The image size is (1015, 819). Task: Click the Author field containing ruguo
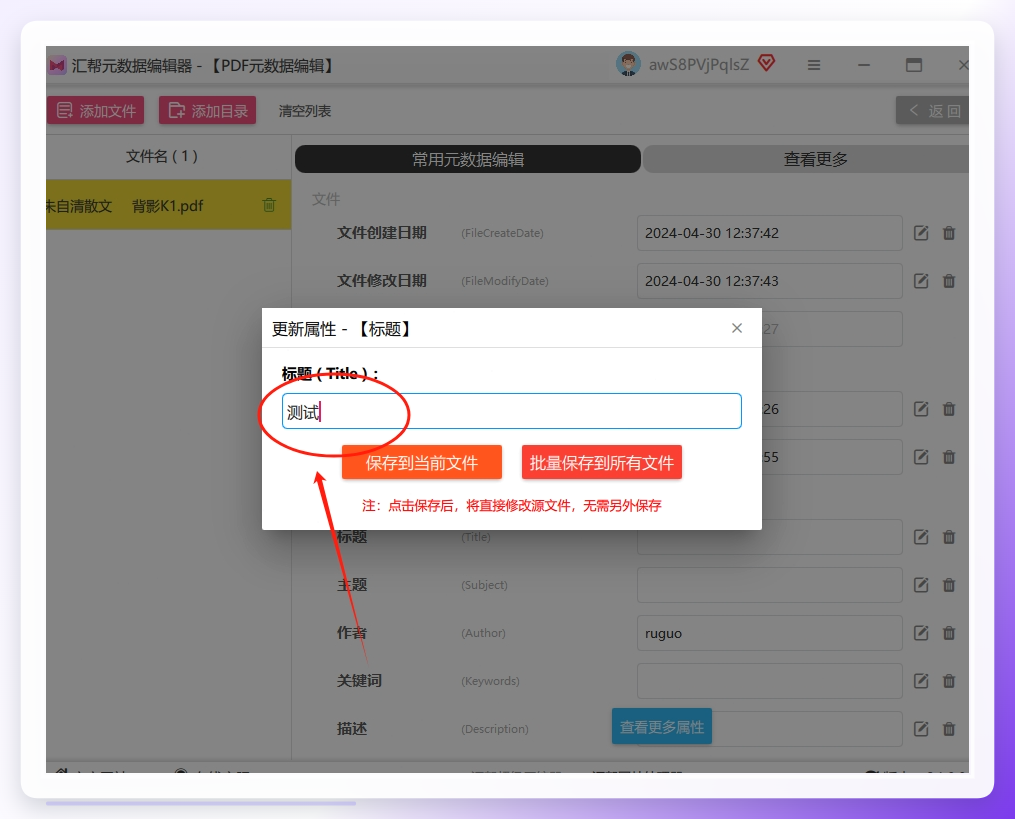[770, 633]
